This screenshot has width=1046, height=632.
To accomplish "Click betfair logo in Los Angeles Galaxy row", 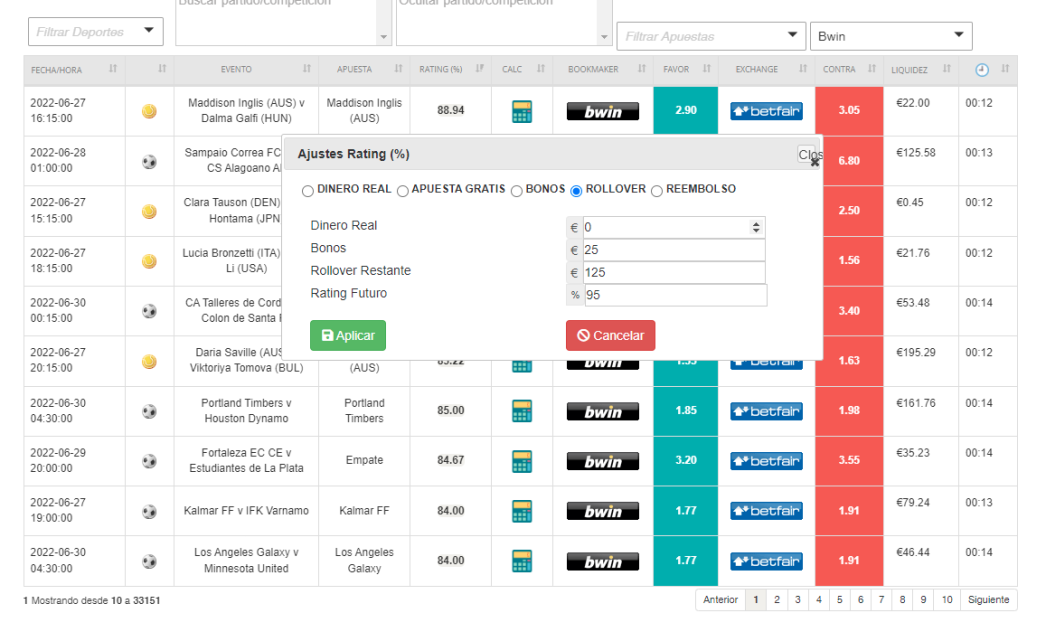I will point(766,561).
